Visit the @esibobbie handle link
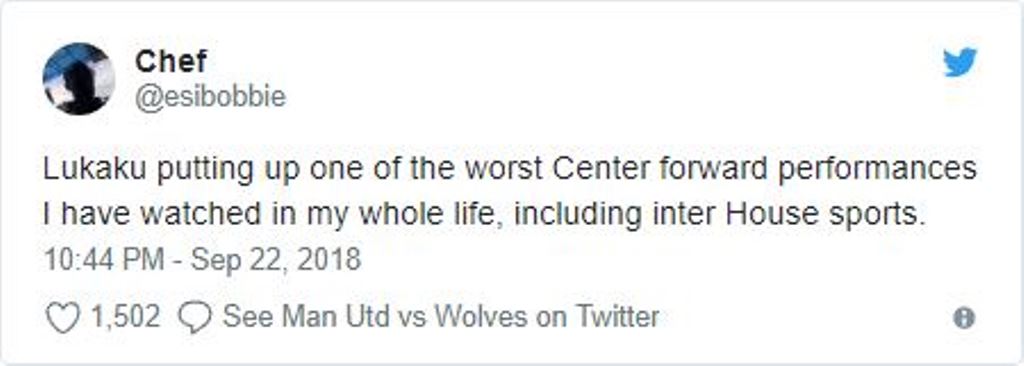 [x=210, y=97]
